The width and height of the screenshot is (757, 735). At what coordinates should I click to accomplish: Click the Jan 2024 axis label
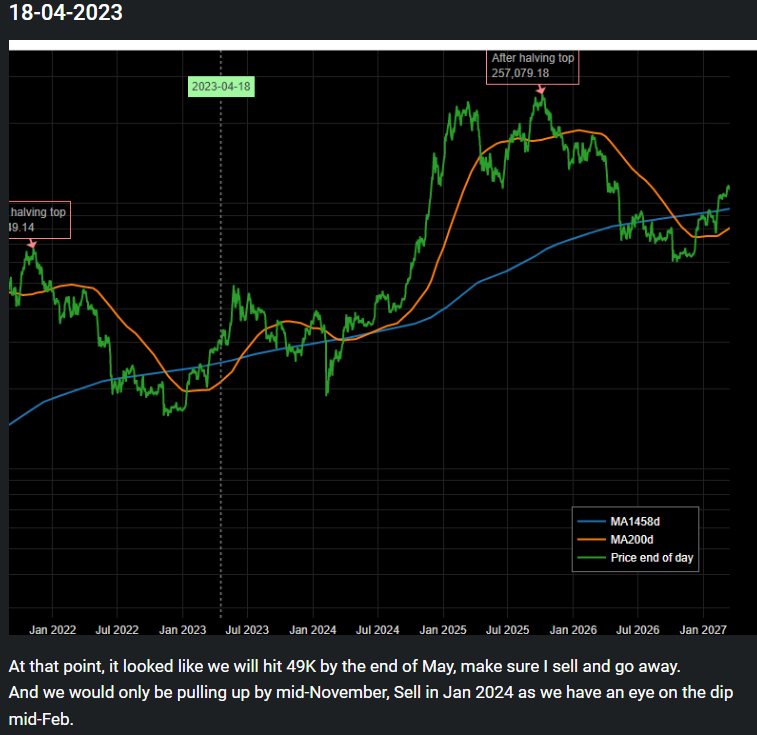click(x=313, y=630)
